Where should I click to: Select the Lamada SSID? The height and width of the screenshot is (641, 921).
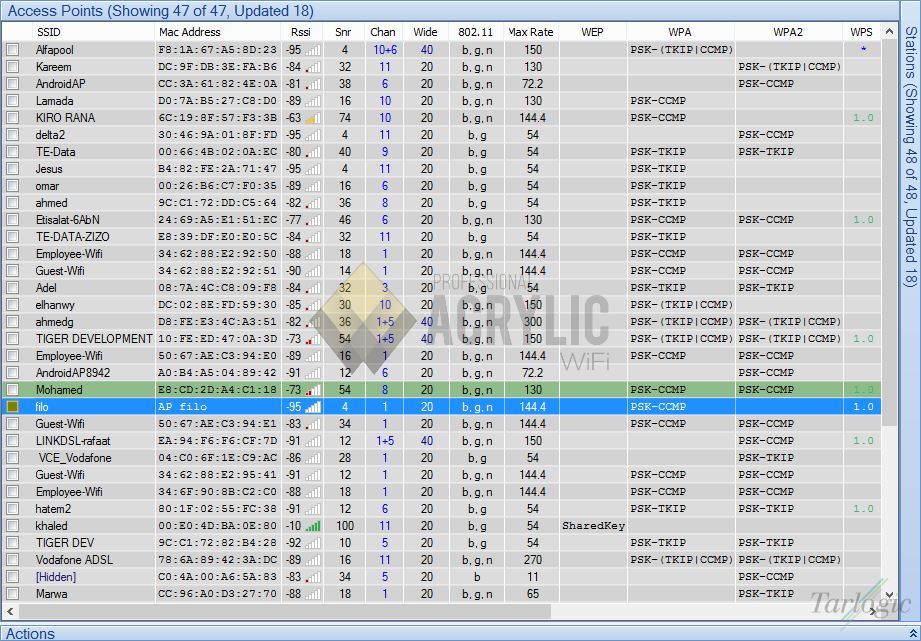[54, 101]
